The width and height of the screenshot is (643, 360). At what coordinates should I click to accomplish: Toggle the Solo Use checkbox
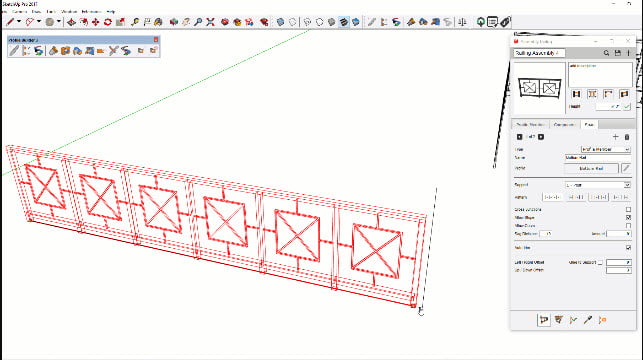point(628,248)
